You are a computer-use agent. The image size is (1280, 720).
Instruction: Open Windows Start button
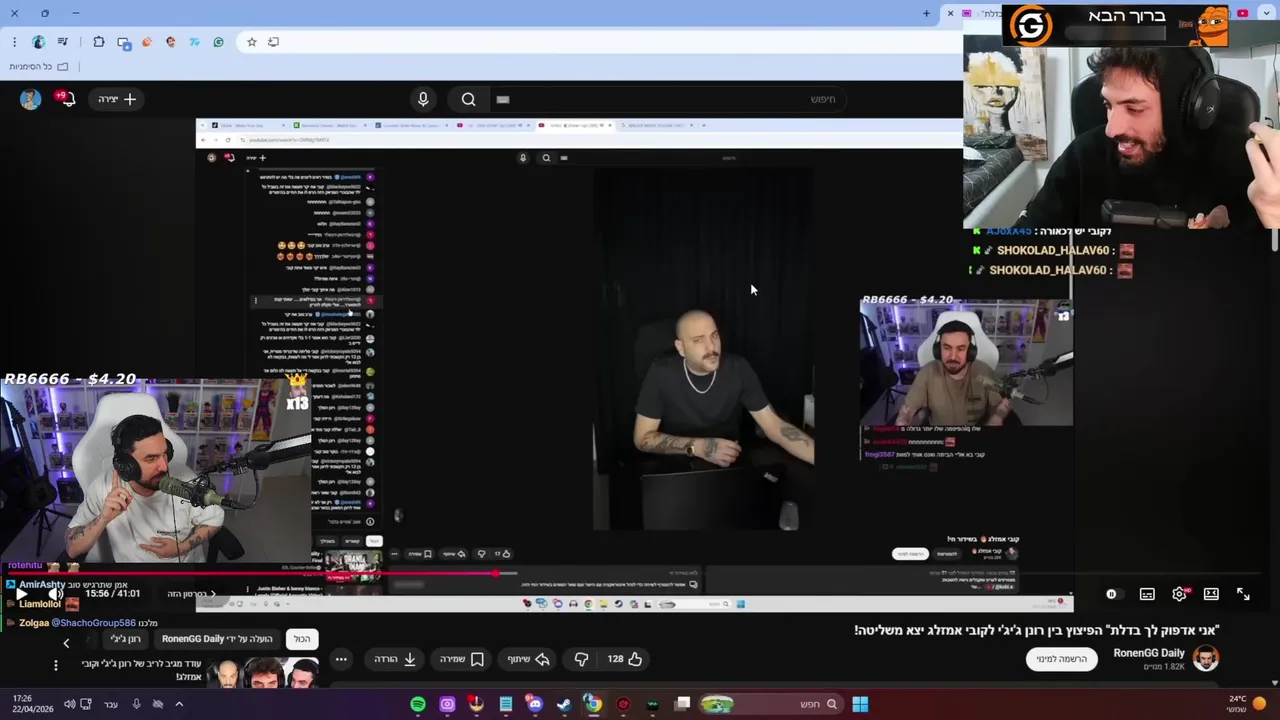(x=860, y=704)
